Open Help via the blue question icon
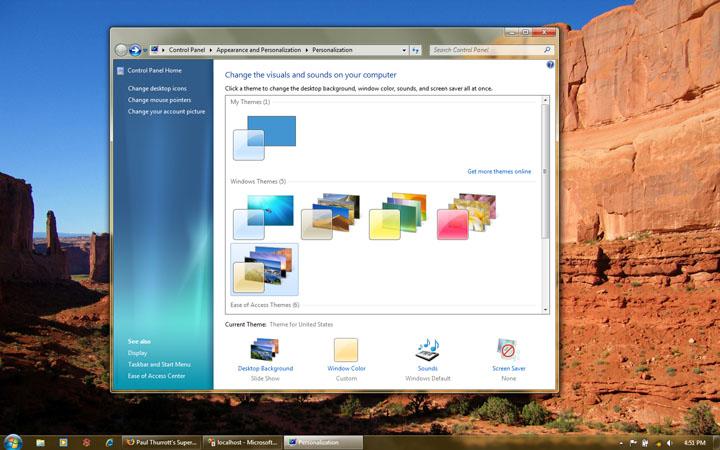This screenshot has height=450, width=720. point(550,65)
